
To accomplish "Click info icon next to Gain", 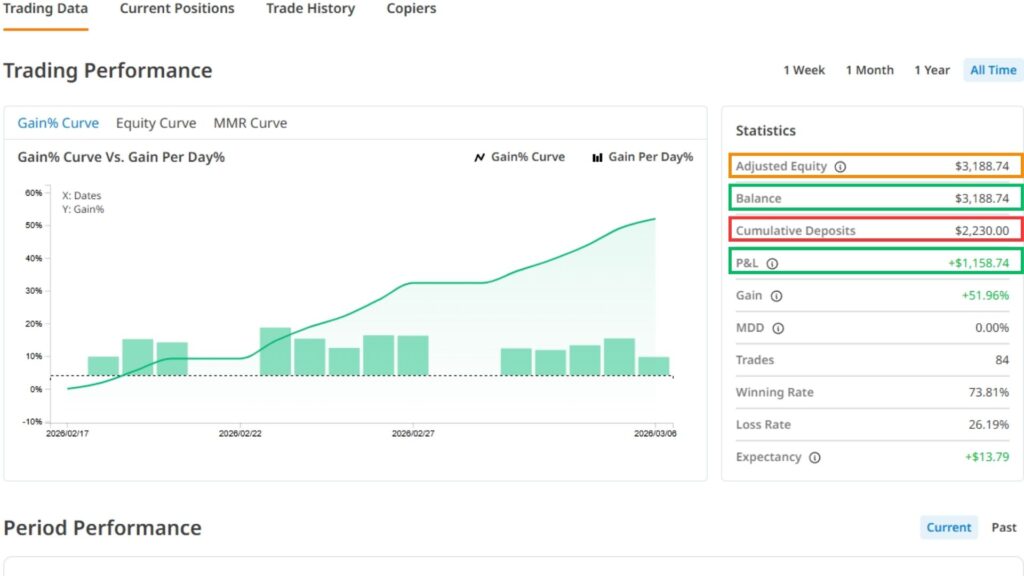I will [776, 296].
